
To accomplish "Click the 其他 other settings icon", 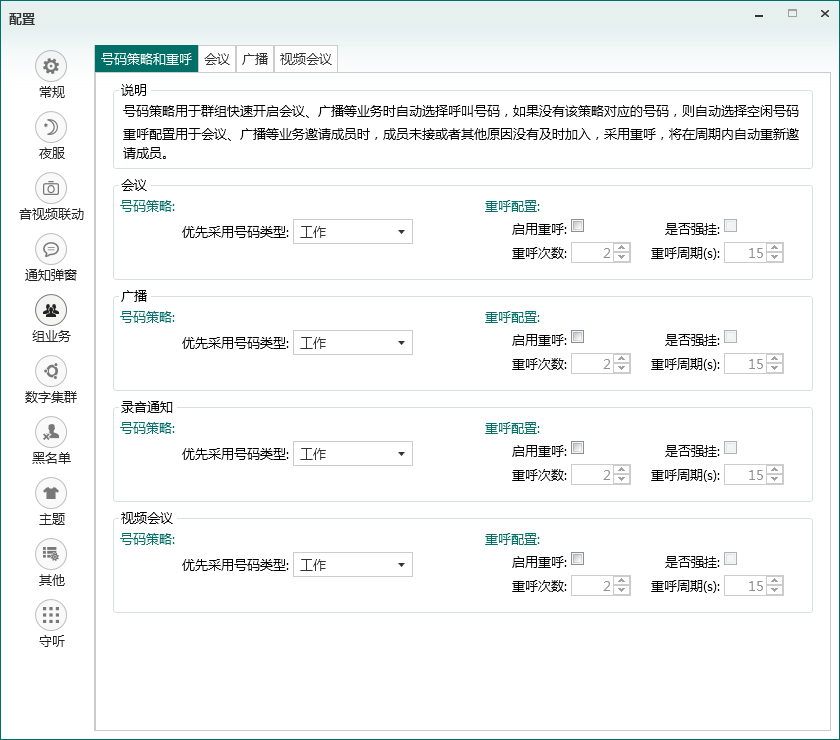I will pyautogui.click(x=51, y=554).
